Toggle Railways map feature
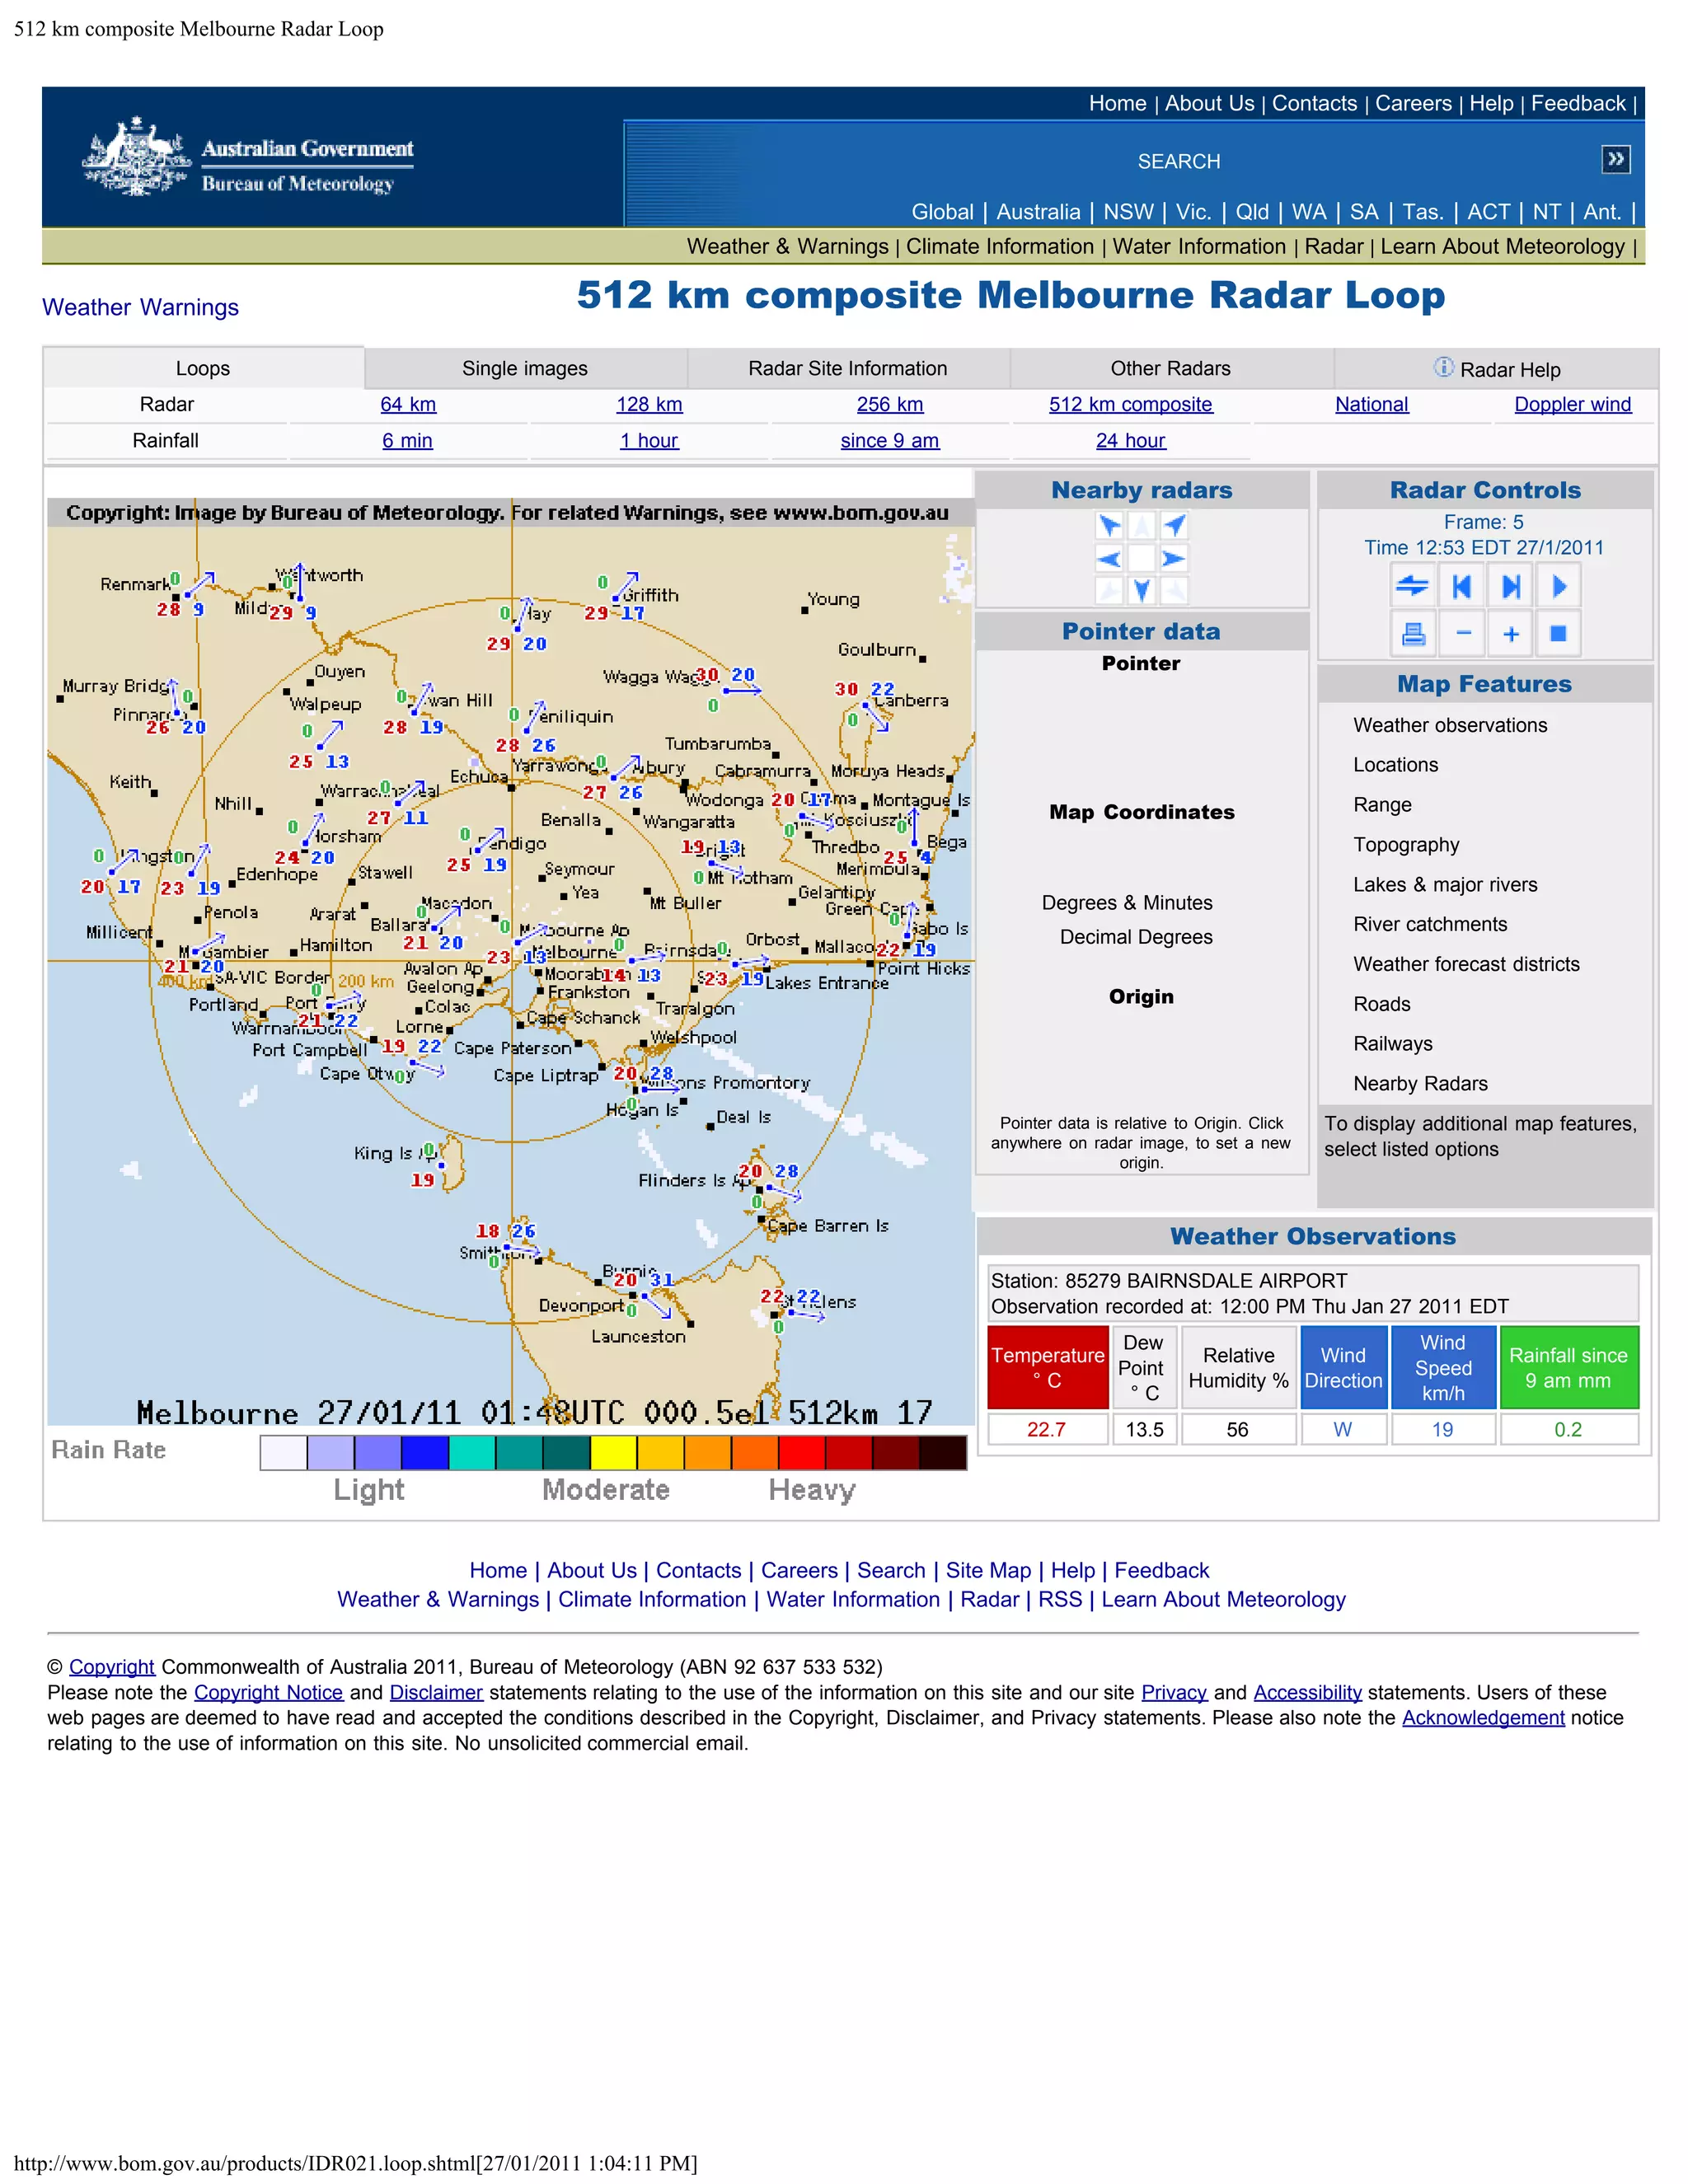Viewport: 1688px width, 2184px height. (1392, 1044)
